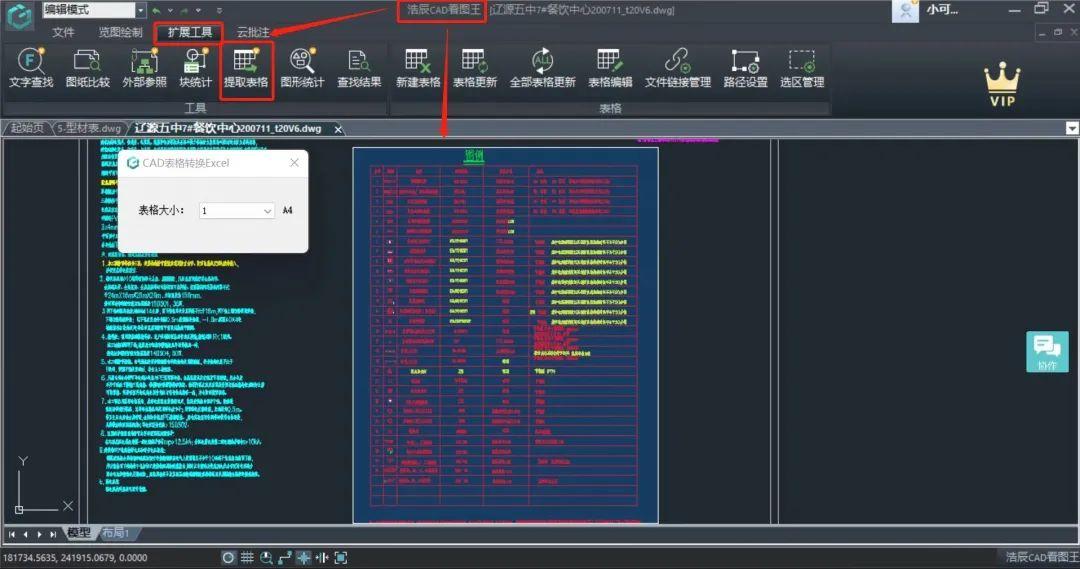Image resolution: width=1080 pixels, height=569 pixels.
Task: Switch to the 扩展工具 ribbon tab
Action: tap(189, 32)
